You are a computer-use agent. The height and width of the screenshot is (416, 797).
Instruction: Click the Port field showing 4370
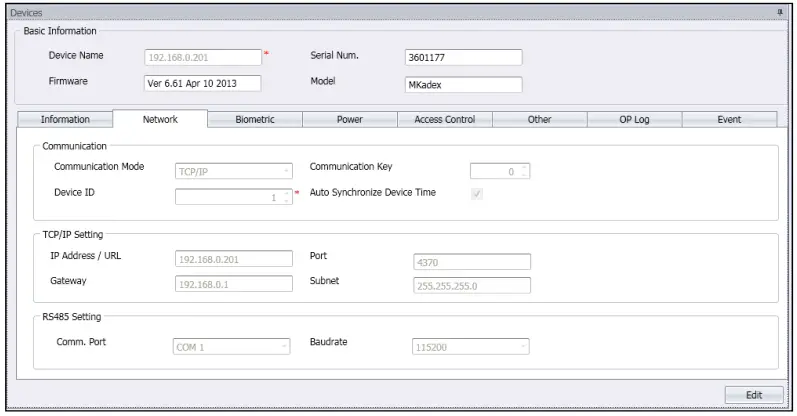tap(472, 262)
